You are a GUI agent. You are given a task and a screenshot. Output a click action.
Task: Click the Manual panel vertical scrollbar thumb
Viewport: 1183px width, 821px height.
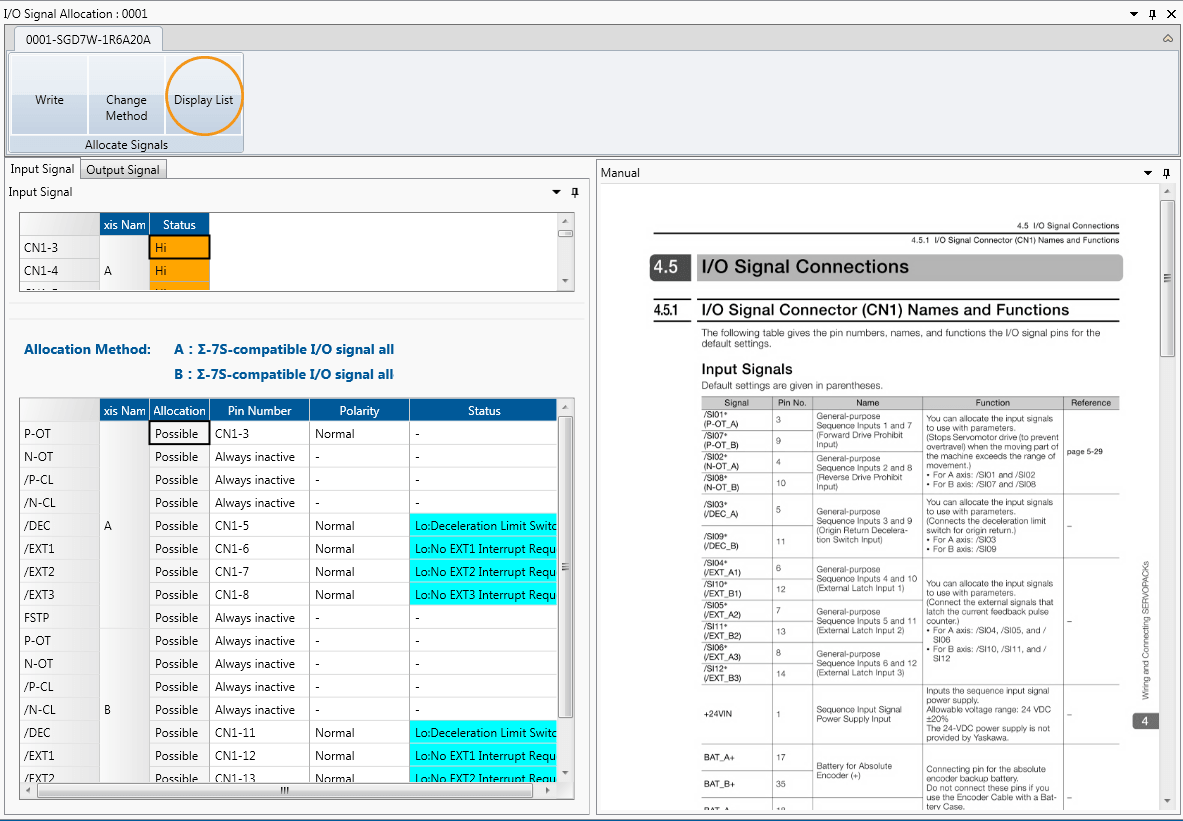click(1167, 278)
